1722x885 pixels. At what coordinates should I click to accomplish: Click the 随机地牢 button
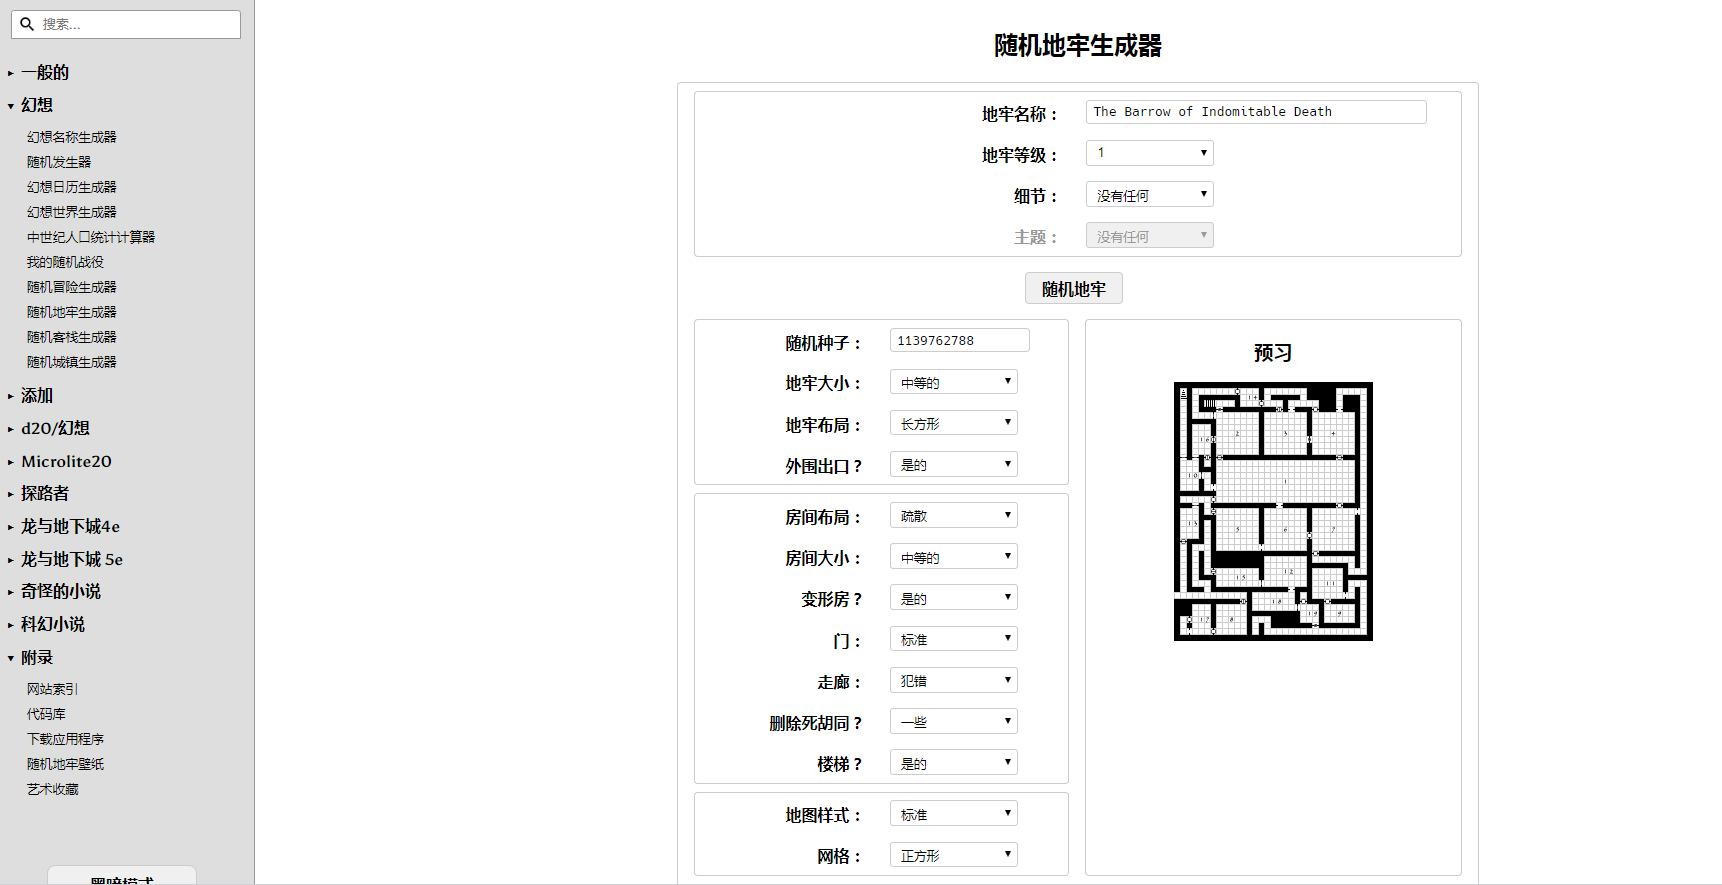pyautogui.click(x=1074, y=288)
